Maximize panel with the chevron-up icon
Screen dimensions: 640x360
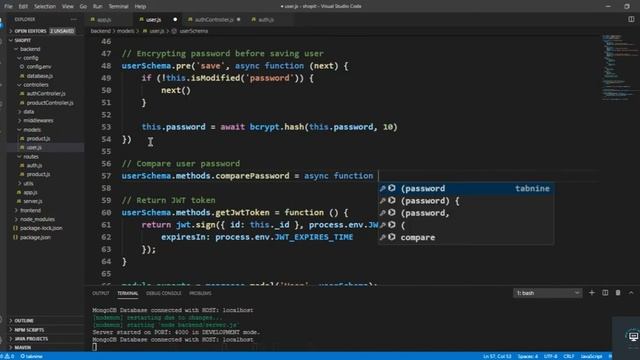click(631, 293)
